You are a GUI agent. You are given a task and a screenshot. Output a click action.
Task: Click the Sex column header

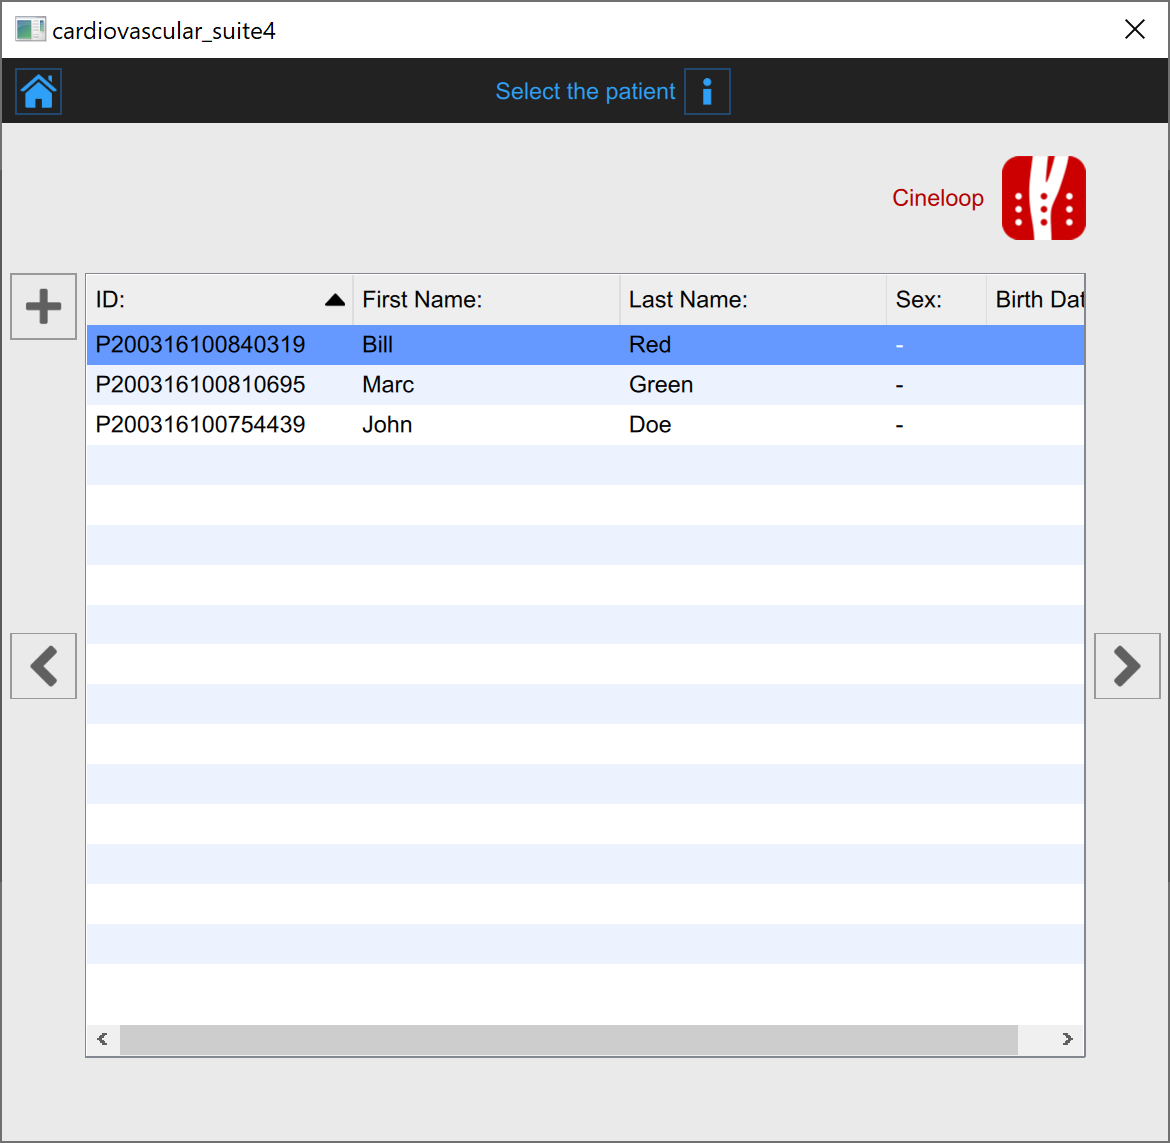pos(935,300)
